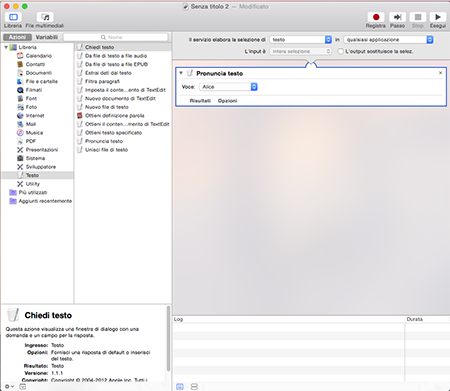Image resolution: width=450 pixels, height=391 pixels.
Task: Select the Musica category
Action: coord(34,133)
